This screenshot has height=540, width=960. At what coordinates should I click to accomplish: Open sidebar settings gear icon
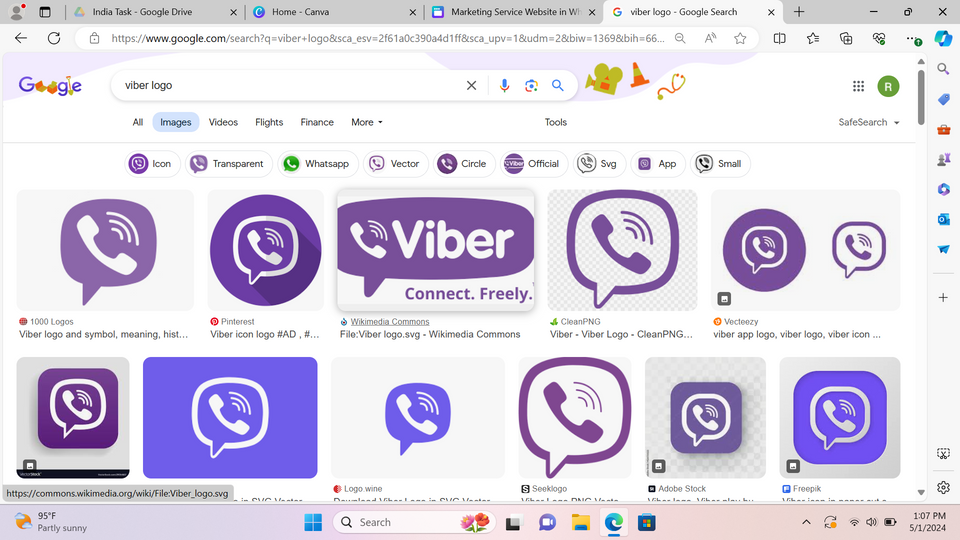[943, 487]
